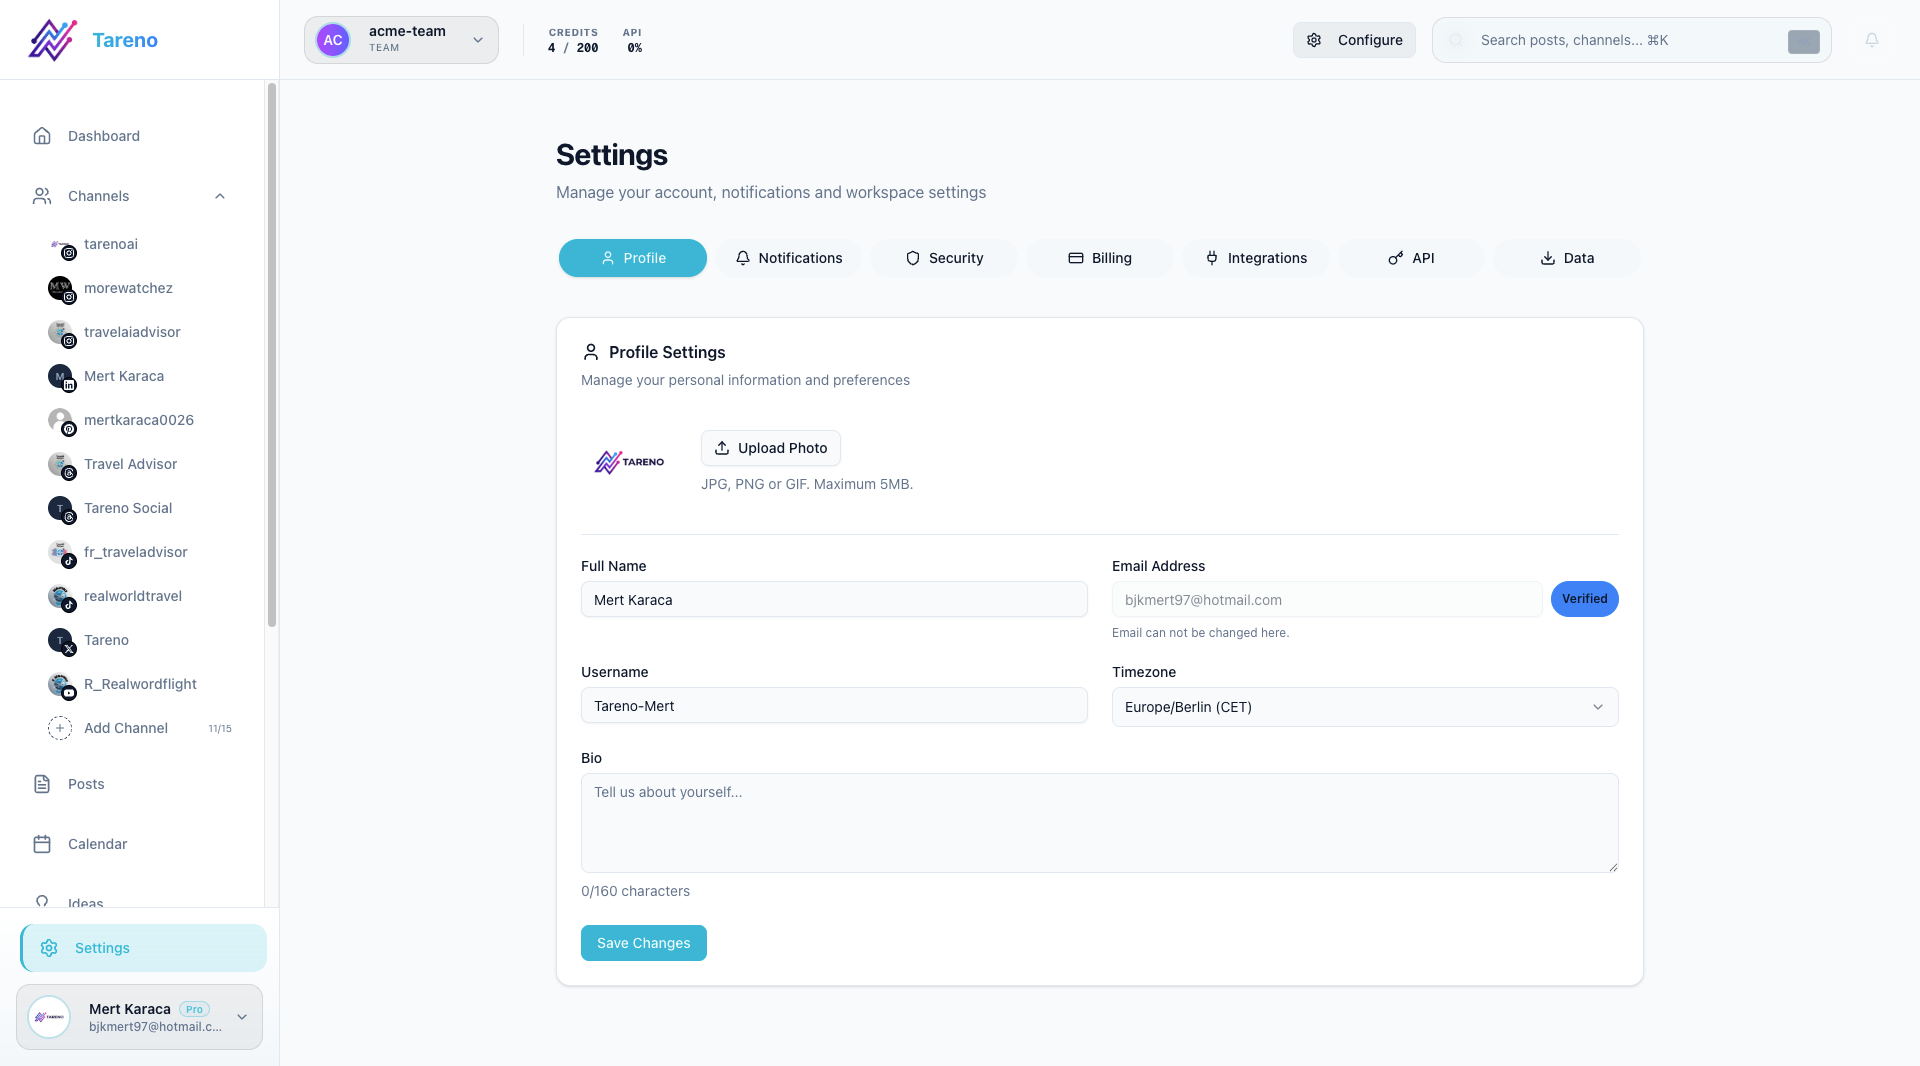
Task: Select the Tareno X channel
Action: point(106,640)
